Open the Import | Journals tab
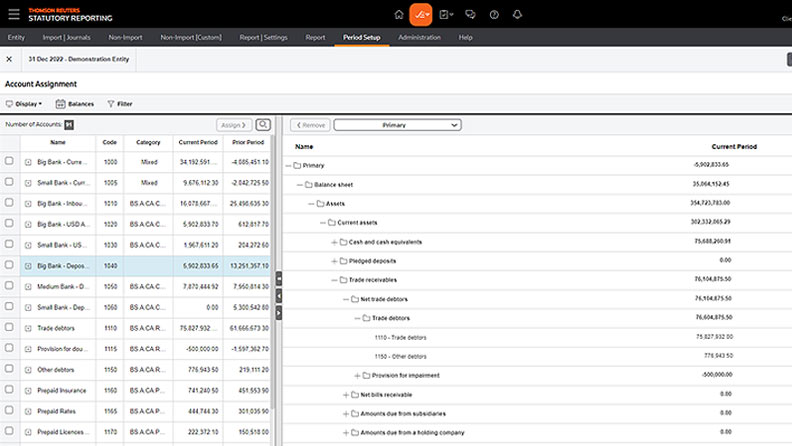Image resolution: width=792 pixels, height=446 pixels. (66, 37)
